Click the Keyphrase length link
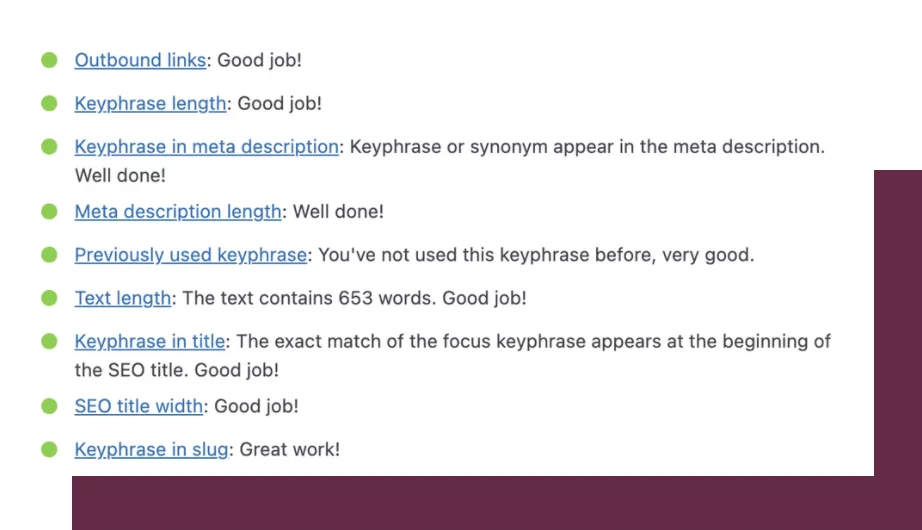922x530 pixels. (x=150, y=104)
